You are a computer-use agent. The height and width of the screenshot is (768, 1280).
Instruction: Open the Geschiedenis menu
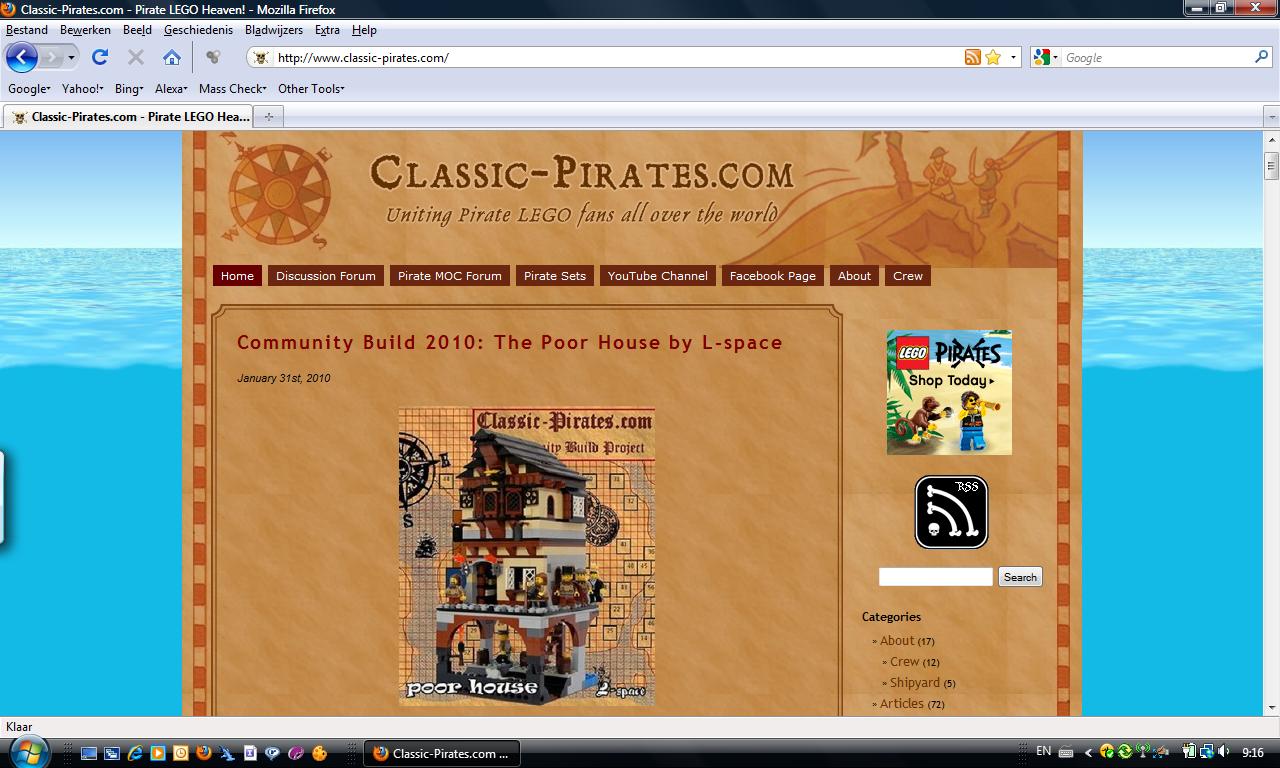pos(198,30)
